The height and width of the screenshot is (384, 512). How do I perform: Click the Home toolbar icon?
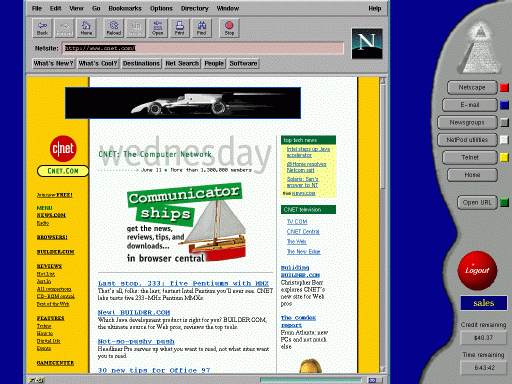tap(86, 28)
